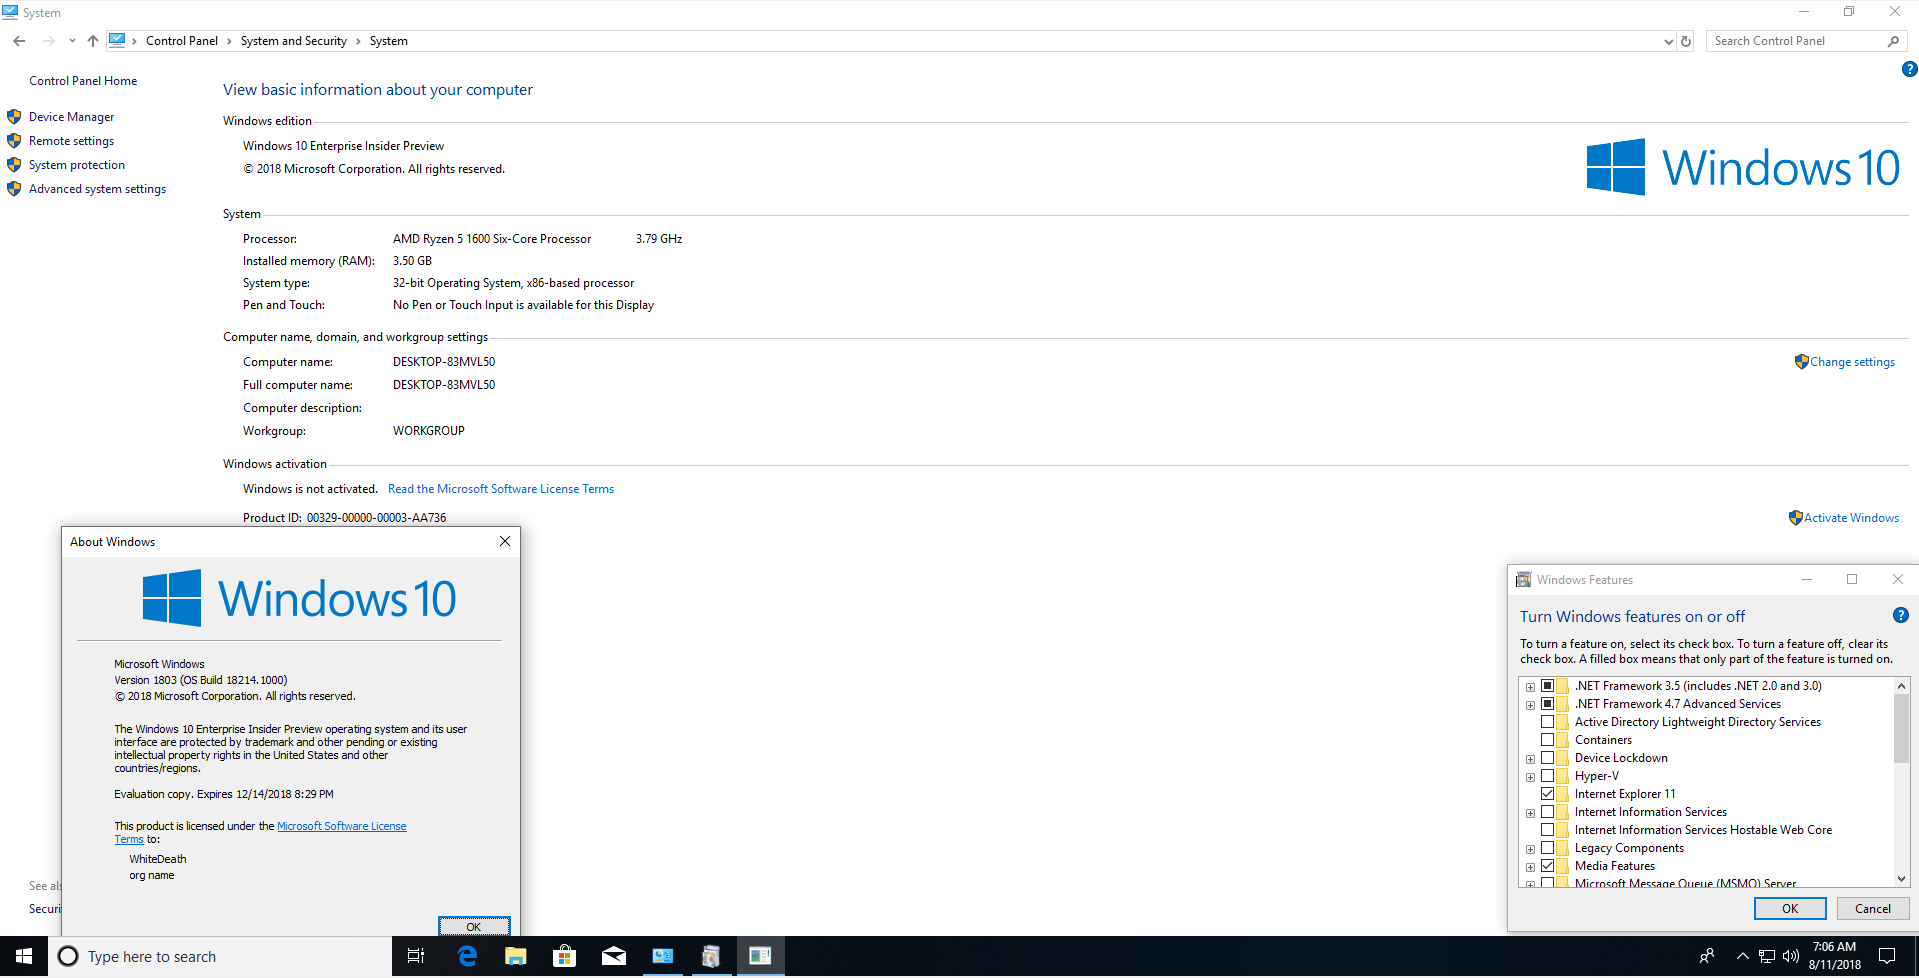The width and height of the screenshot is (1919, 978).
Task: Go to Control Panel Home
Action: coord(83,81)
